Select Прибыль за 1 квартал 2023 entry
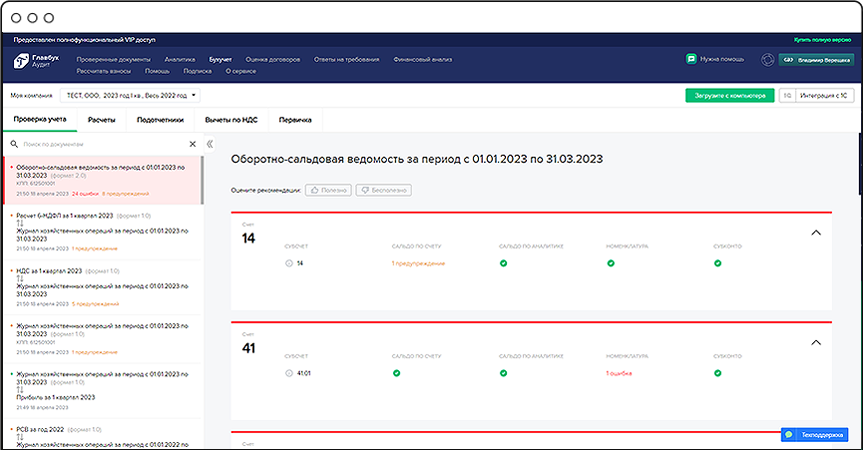The height and width of the screenshot is (454, 865). (103, 391)
